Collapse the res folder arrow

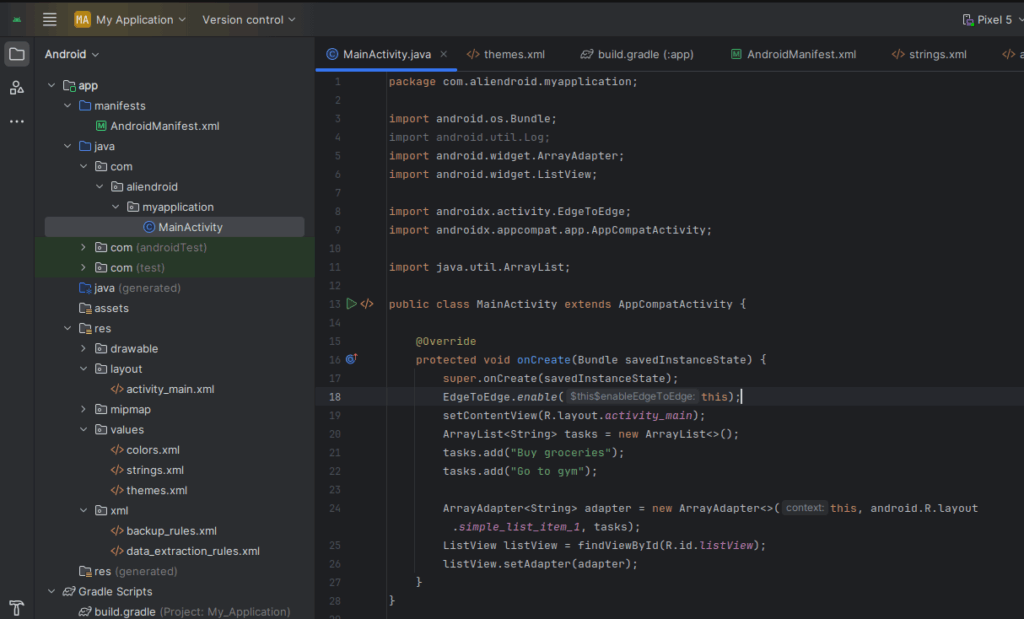(67, 328)
